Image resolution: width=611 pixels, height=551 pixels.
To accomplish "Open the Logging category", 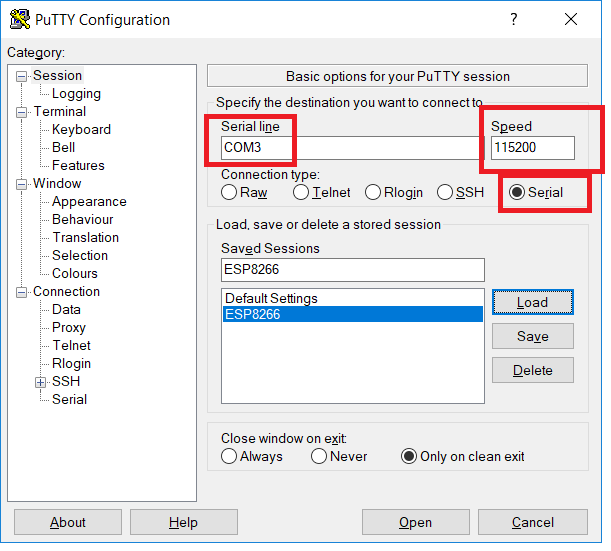I will point(76,94).
